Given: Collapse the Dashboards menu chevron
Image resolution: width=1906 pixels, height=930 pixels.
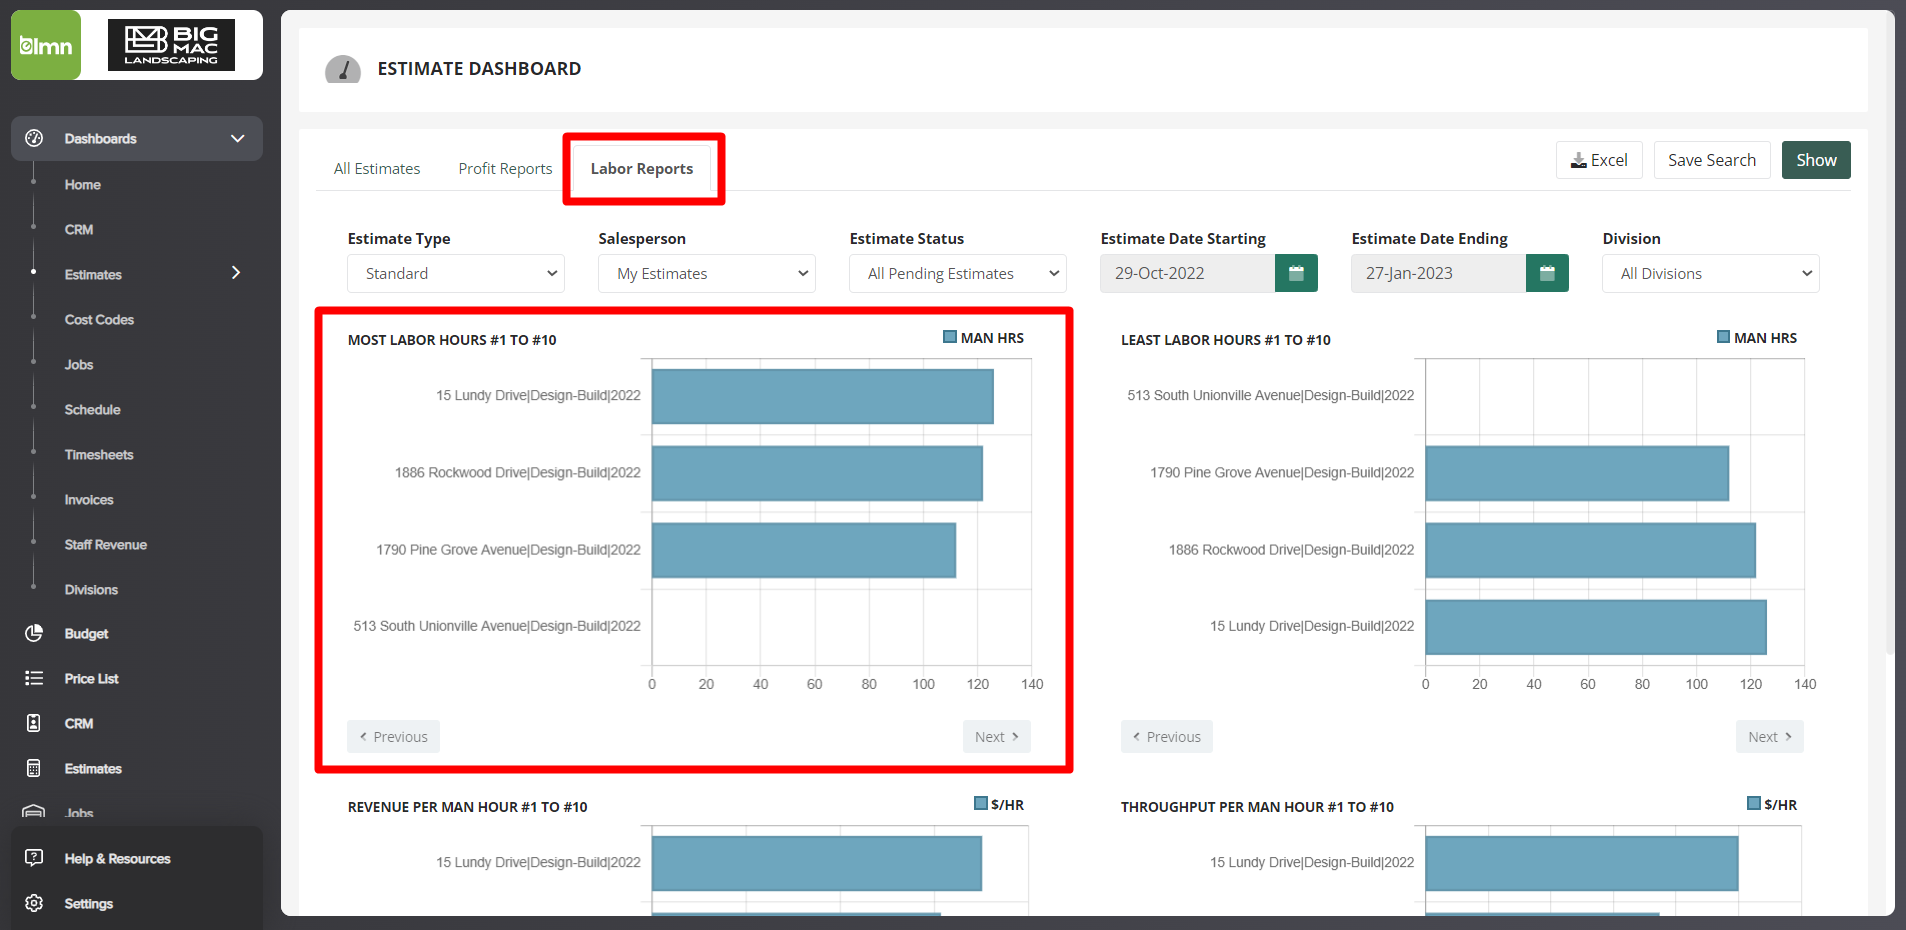Looking at the screenshot, I should point(238,138).
